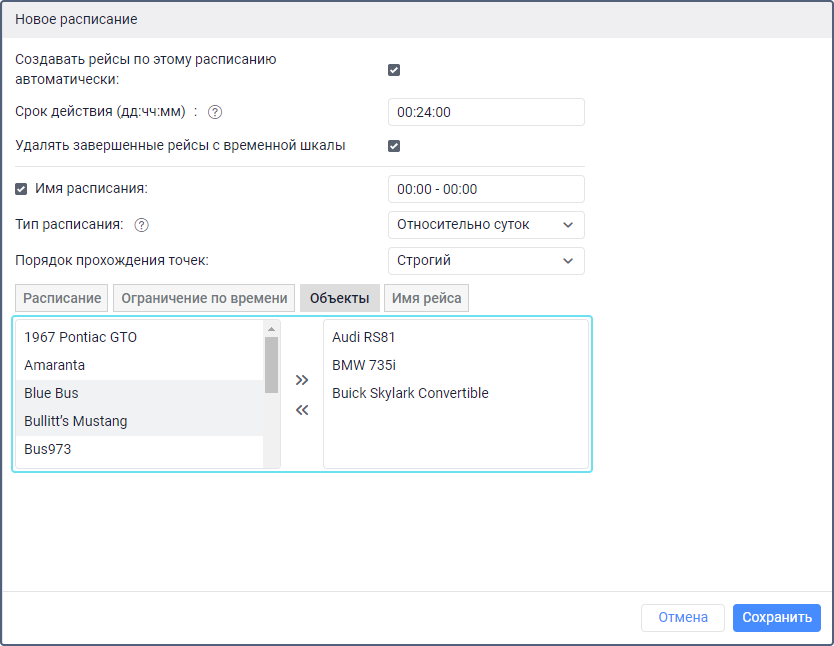Click the schedule name input field
The height and width of the screenshot is (646, 834).
coord(485,189)
